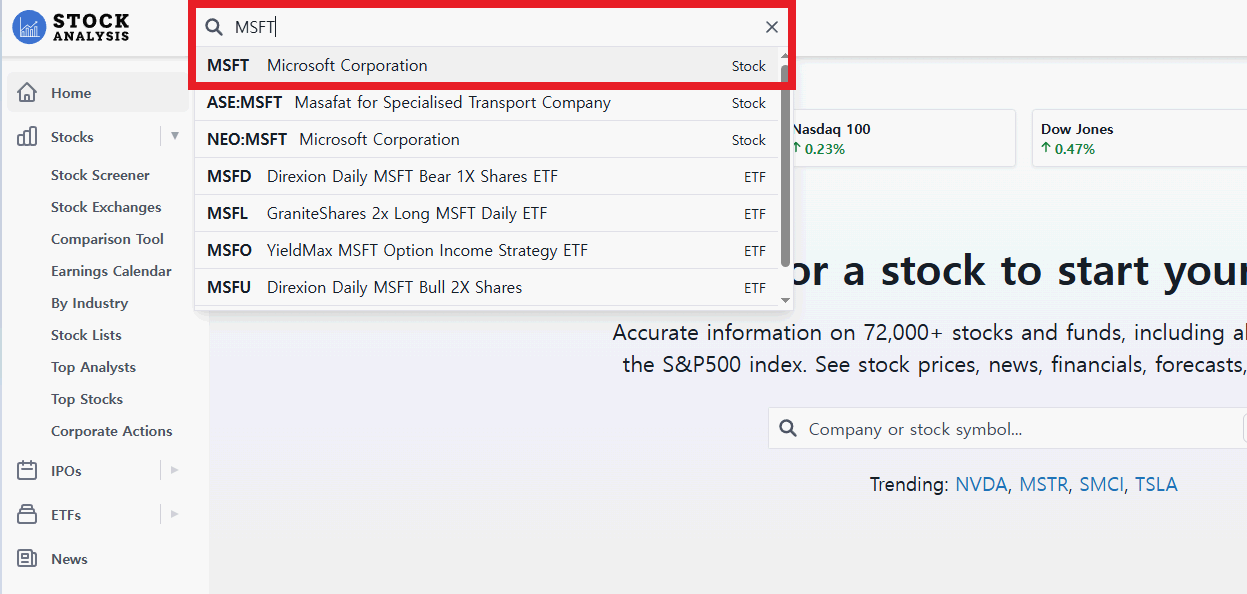Click the Home house icon in sidebar
The image size is (1247, 594).
[x=27, y=93]
